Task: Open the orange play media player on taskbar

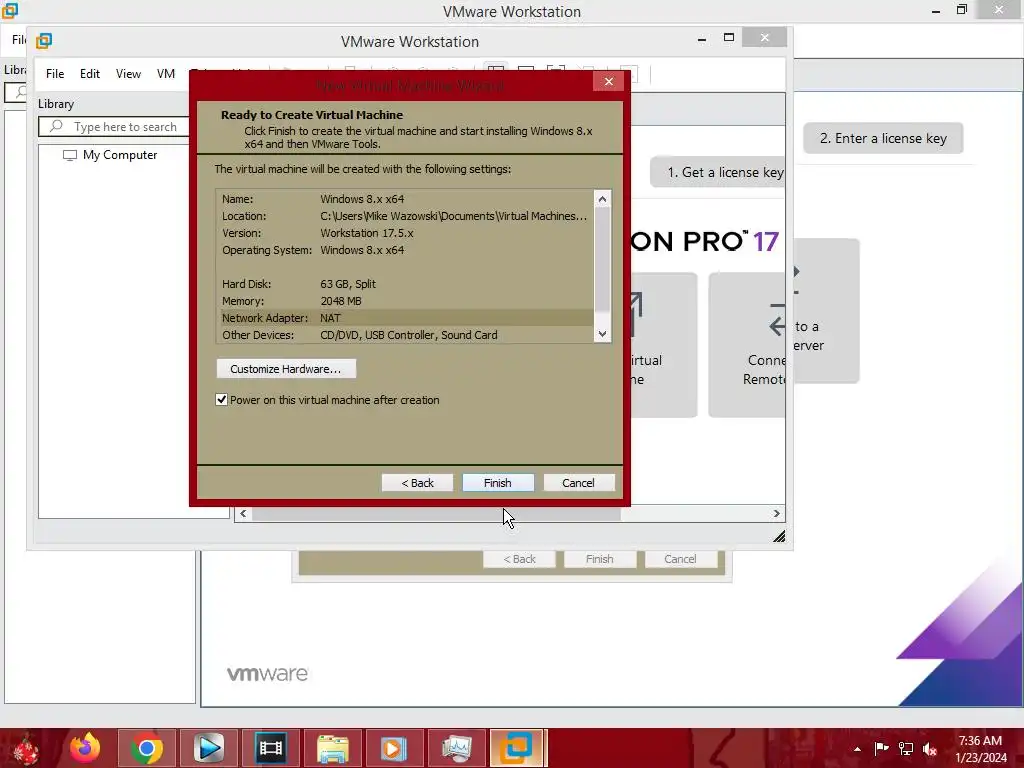Action: point(394,748)
